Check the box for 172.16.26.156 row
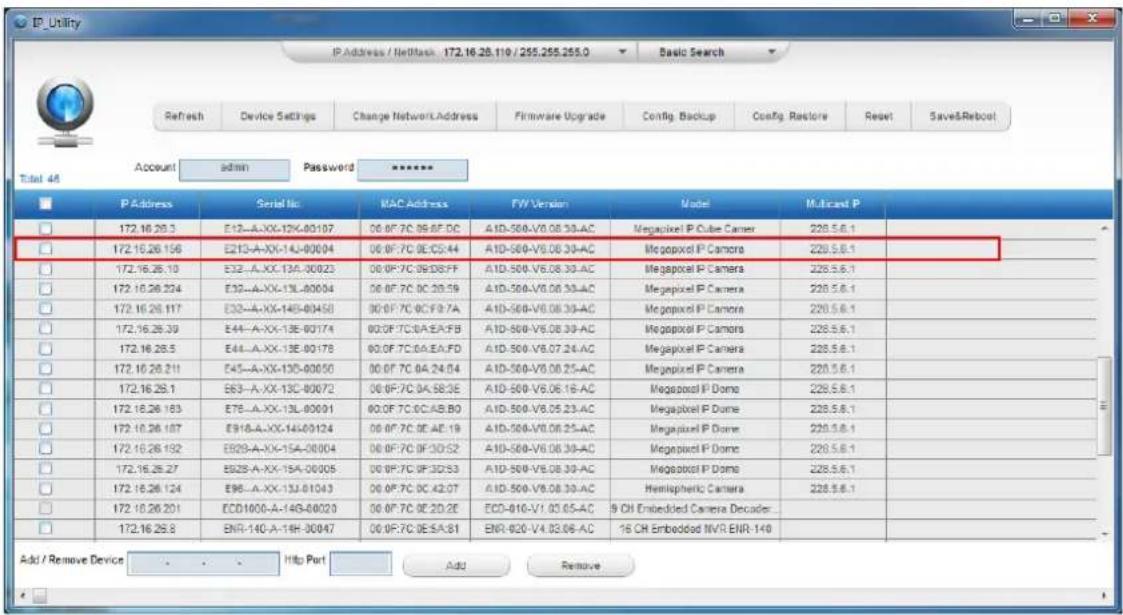Viewport: 1123px width, 615px height. [46, 249]
